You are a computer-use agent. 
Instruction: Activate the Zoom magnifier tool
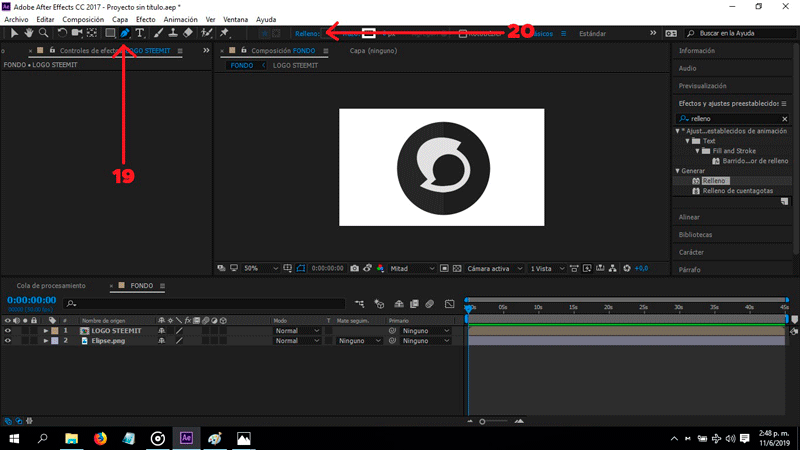[x=43, y=33]
